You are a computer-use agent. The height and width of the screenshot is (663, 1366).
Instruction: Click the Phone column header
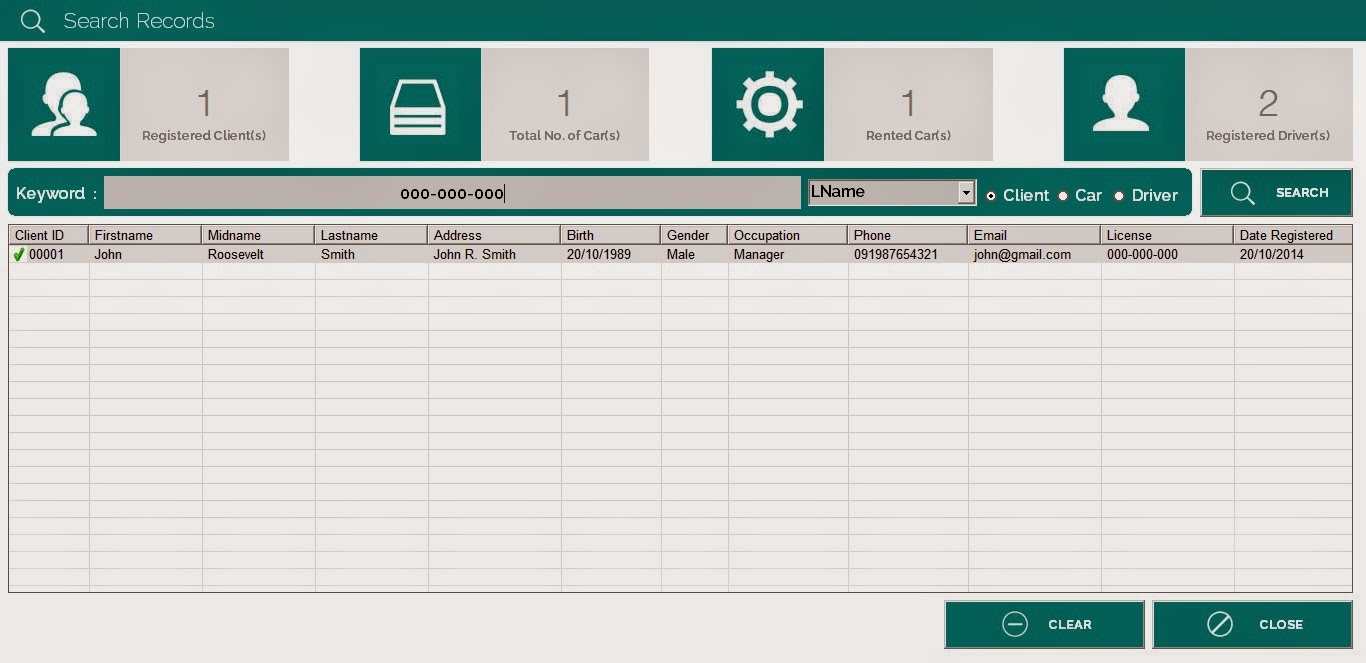(x=905, y=234)
